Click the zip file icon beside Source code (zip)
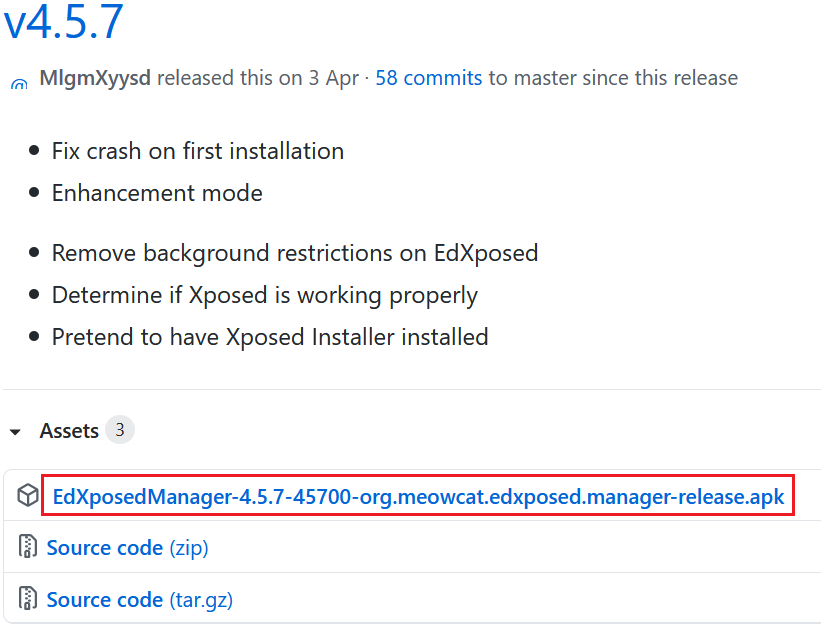 pyautogui.click(x=28, y=546)
